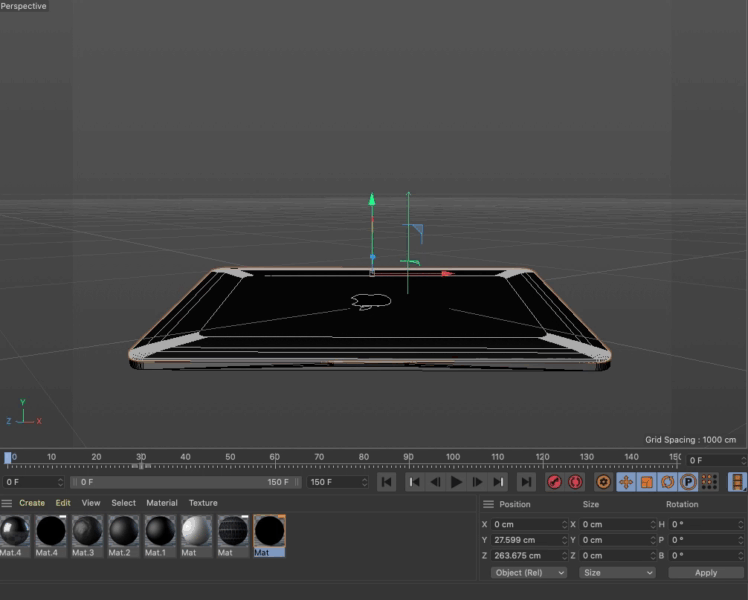Select the Mat.3 material sphere
This screenshot has width=748, height=600.
point(87,530)
